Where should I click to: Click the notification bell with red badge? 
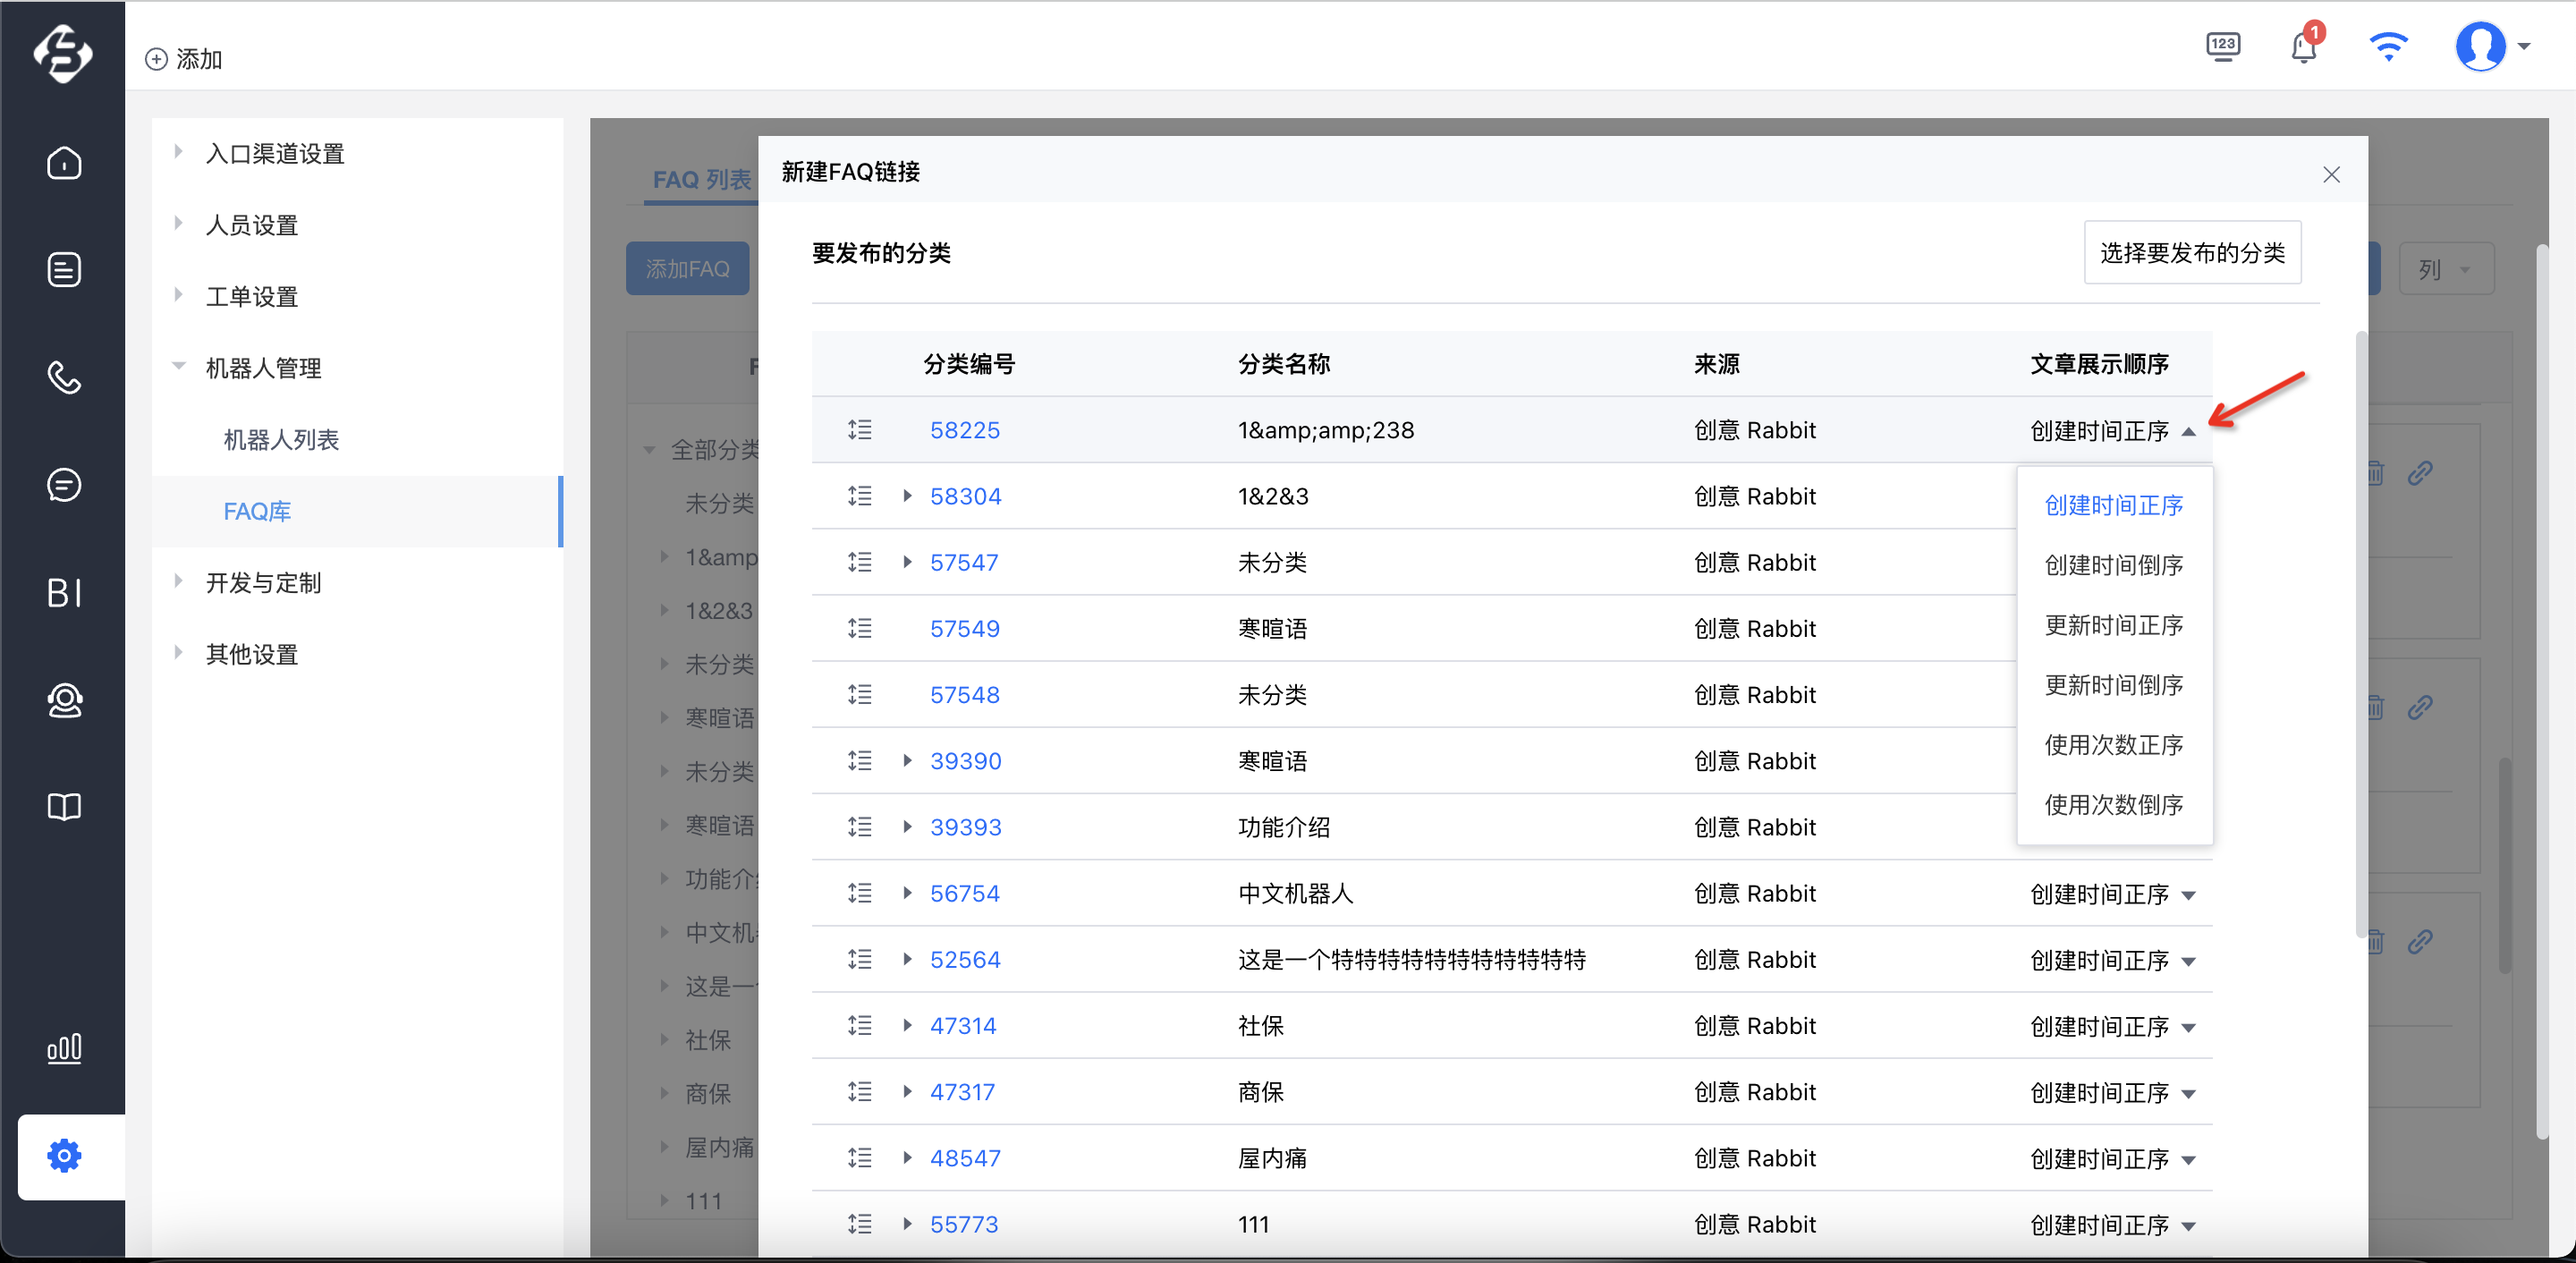pyautogui.click(x=2305, y=45)
